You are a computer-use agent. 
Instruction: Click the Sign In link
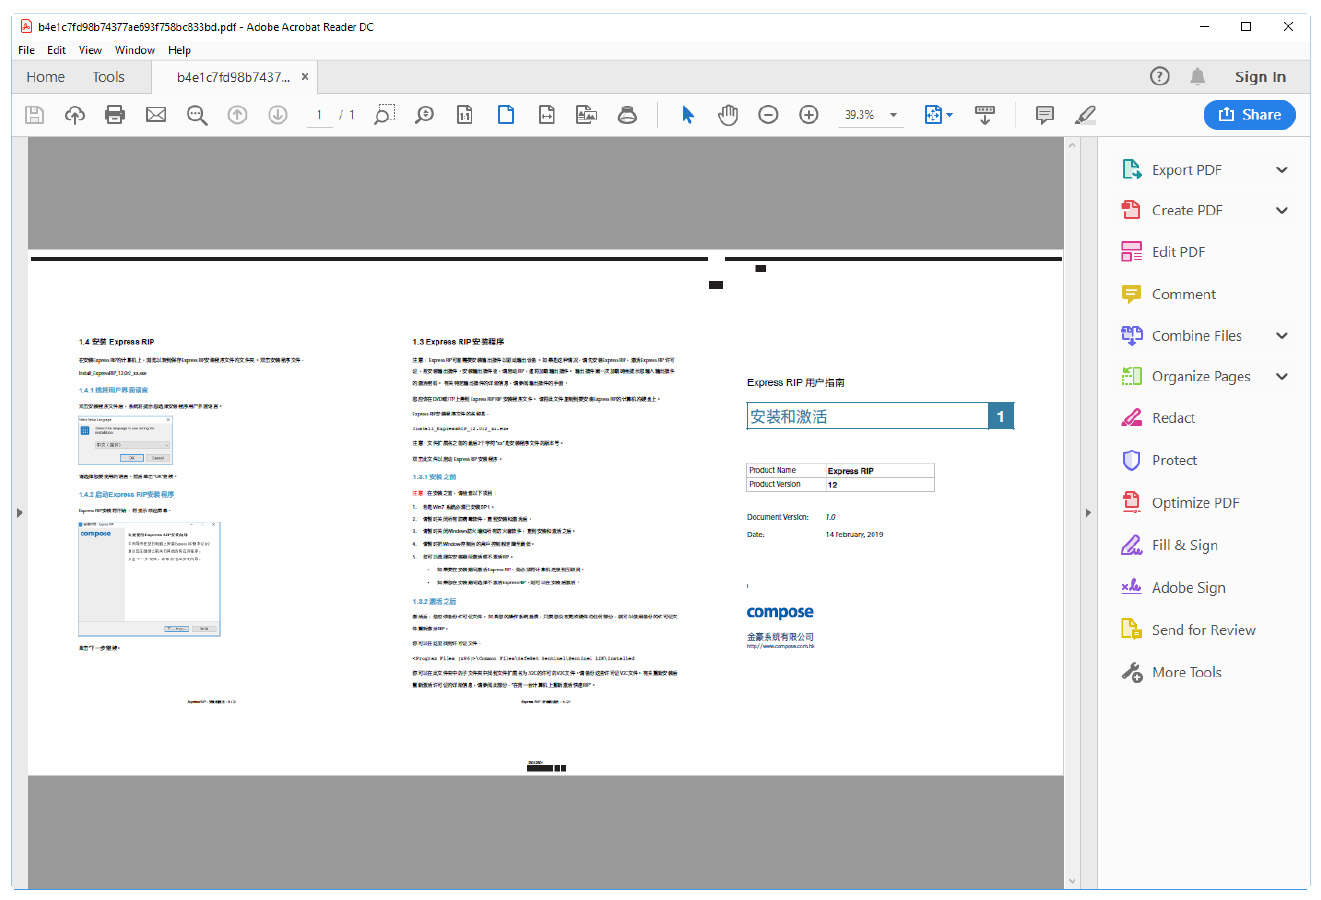[x=1260, y=77]
